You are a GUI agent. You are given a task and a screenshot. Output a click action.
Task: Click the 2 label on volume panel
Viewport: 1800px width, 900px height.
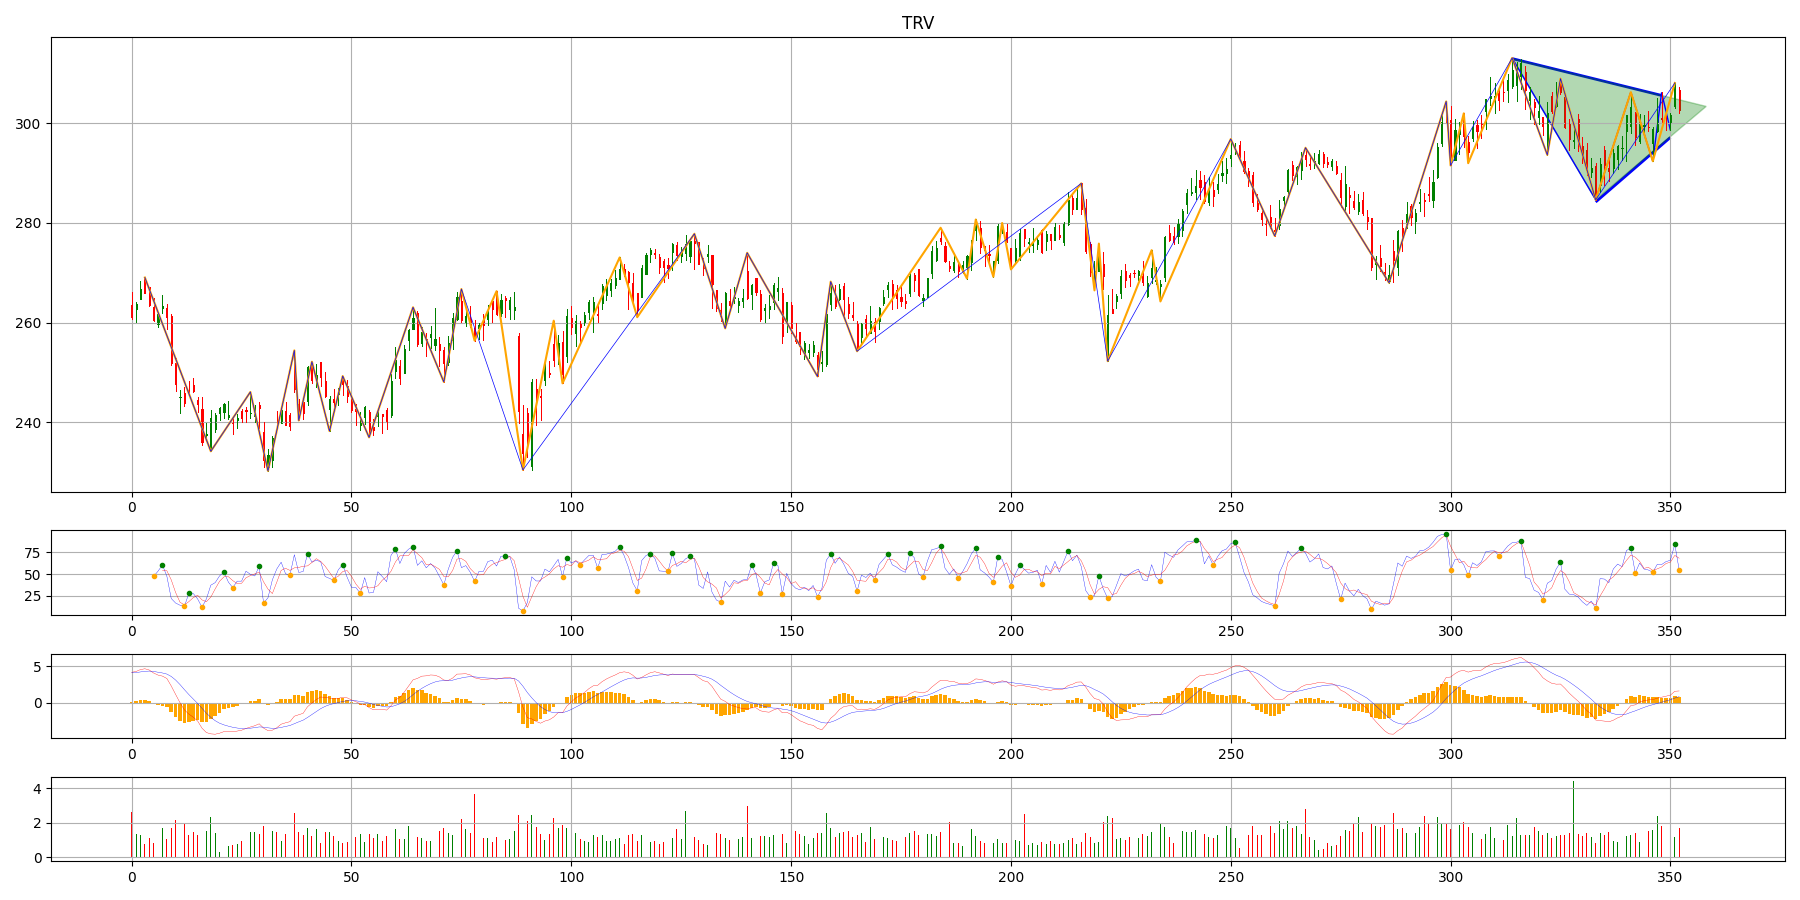(x=39, y=823)
